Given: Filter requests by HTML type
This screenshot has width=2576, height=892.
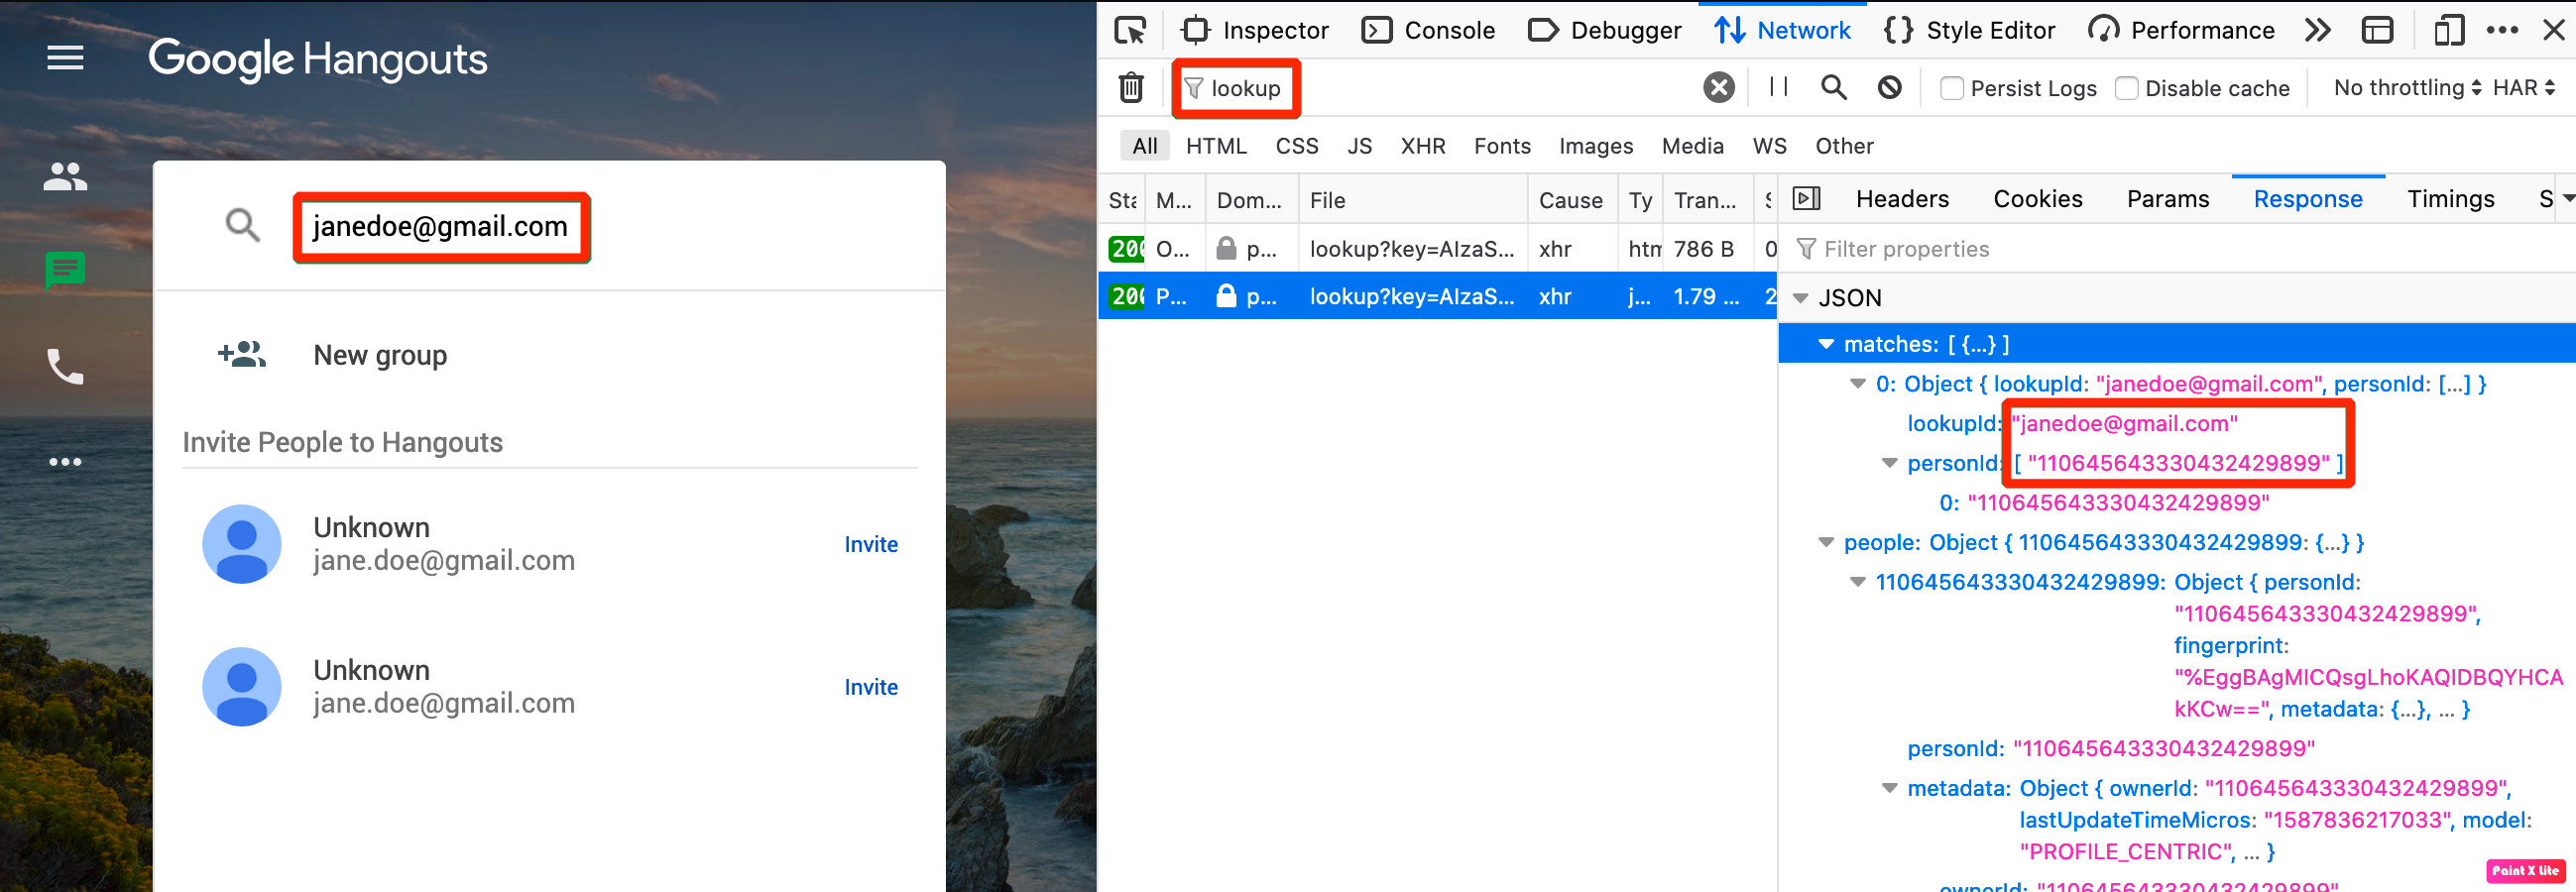Looking at the screenshot, I should tap(1216, 146).
